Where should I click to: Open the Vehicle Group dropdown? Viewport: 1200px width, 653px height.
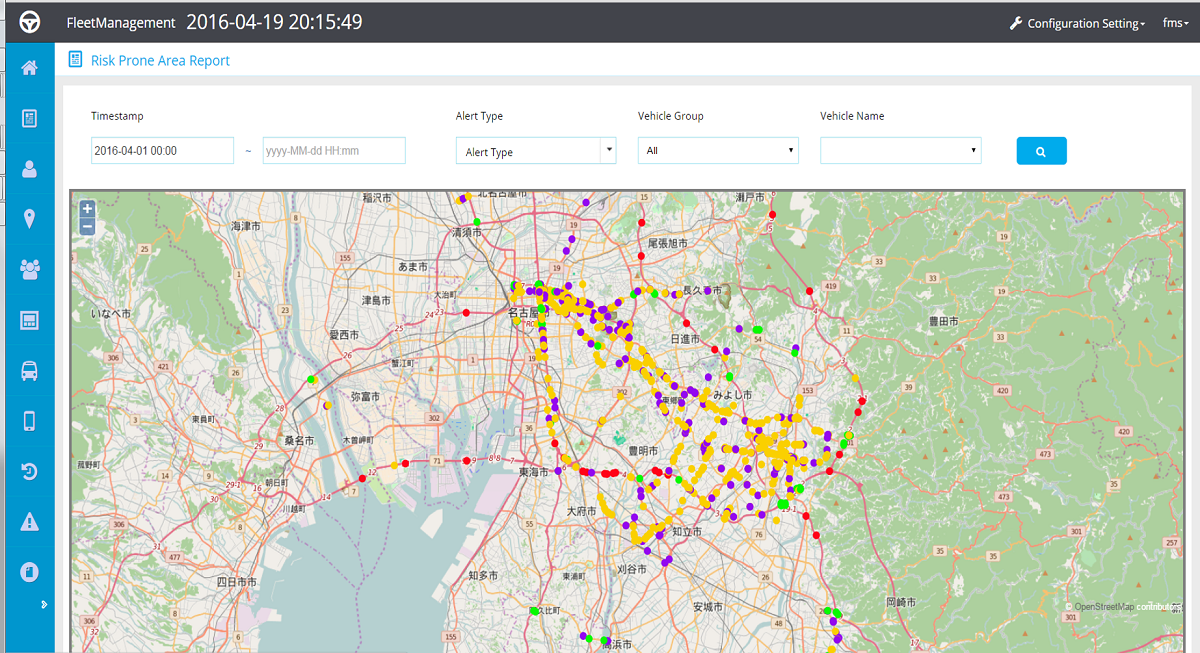[718, 150]
